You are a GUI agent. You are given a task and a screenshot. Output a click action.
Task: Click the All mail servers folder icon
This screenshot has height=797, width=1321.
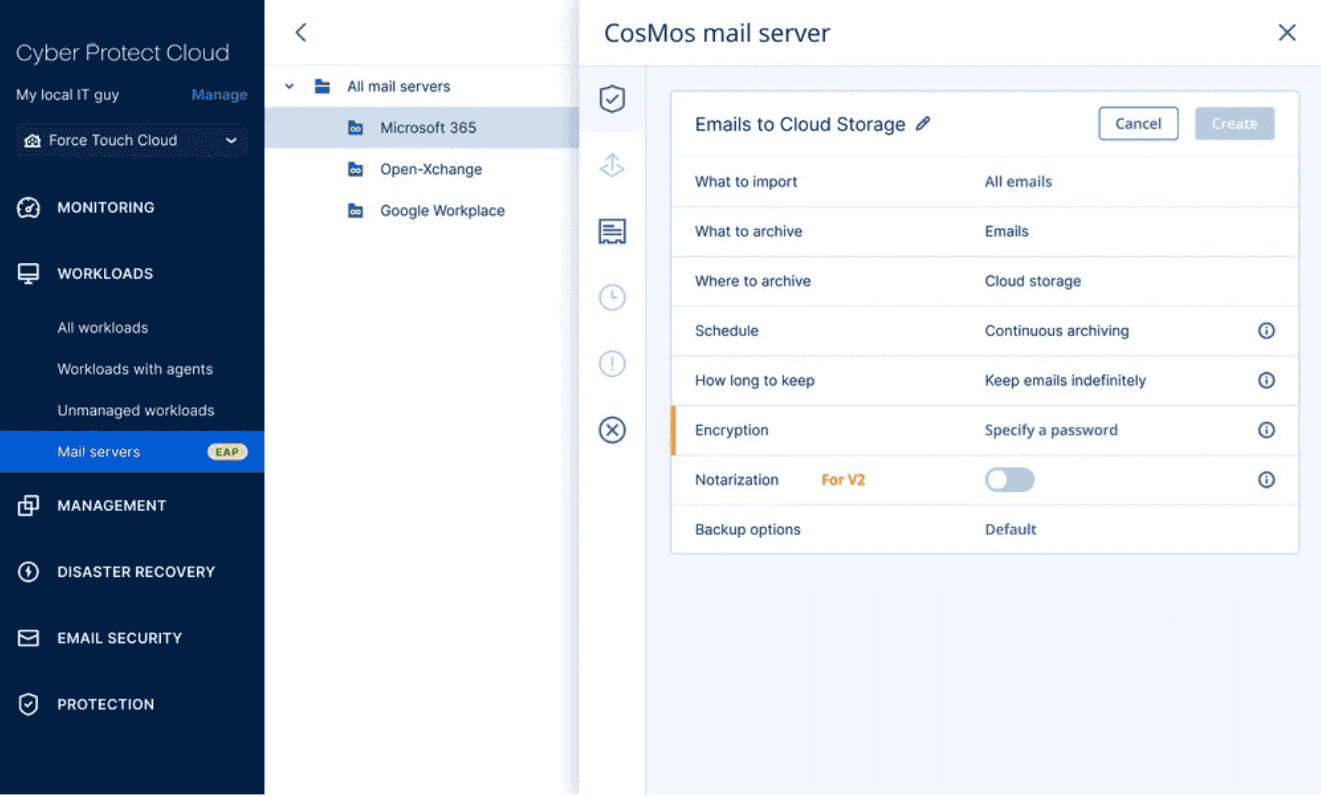(322, 86)
